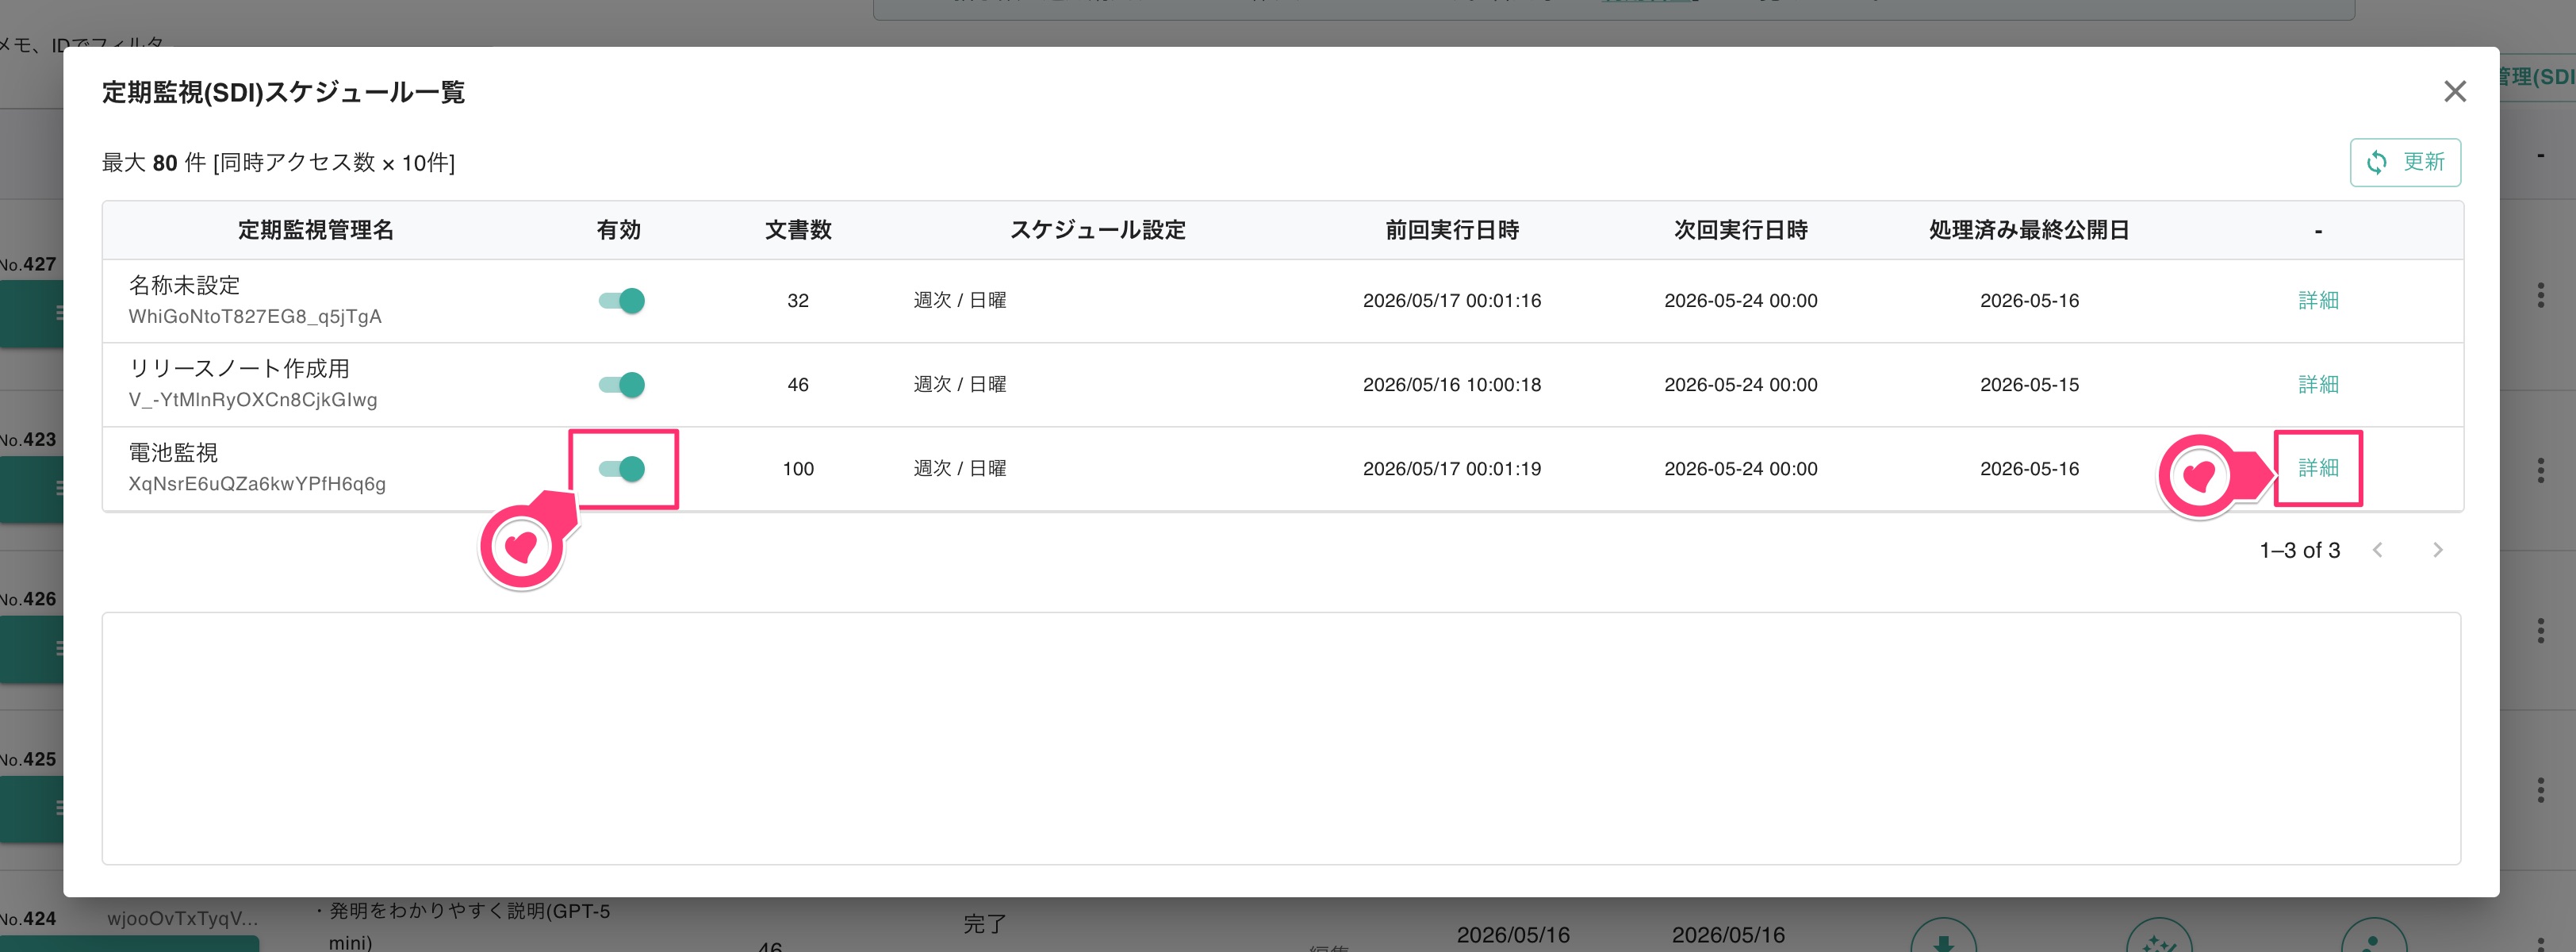Click the 次回実行日時 column header

[1741, 230]
